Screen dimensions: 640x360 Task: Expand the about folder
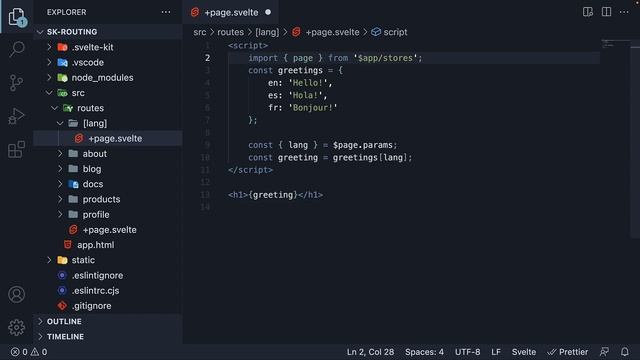[60, 154]
